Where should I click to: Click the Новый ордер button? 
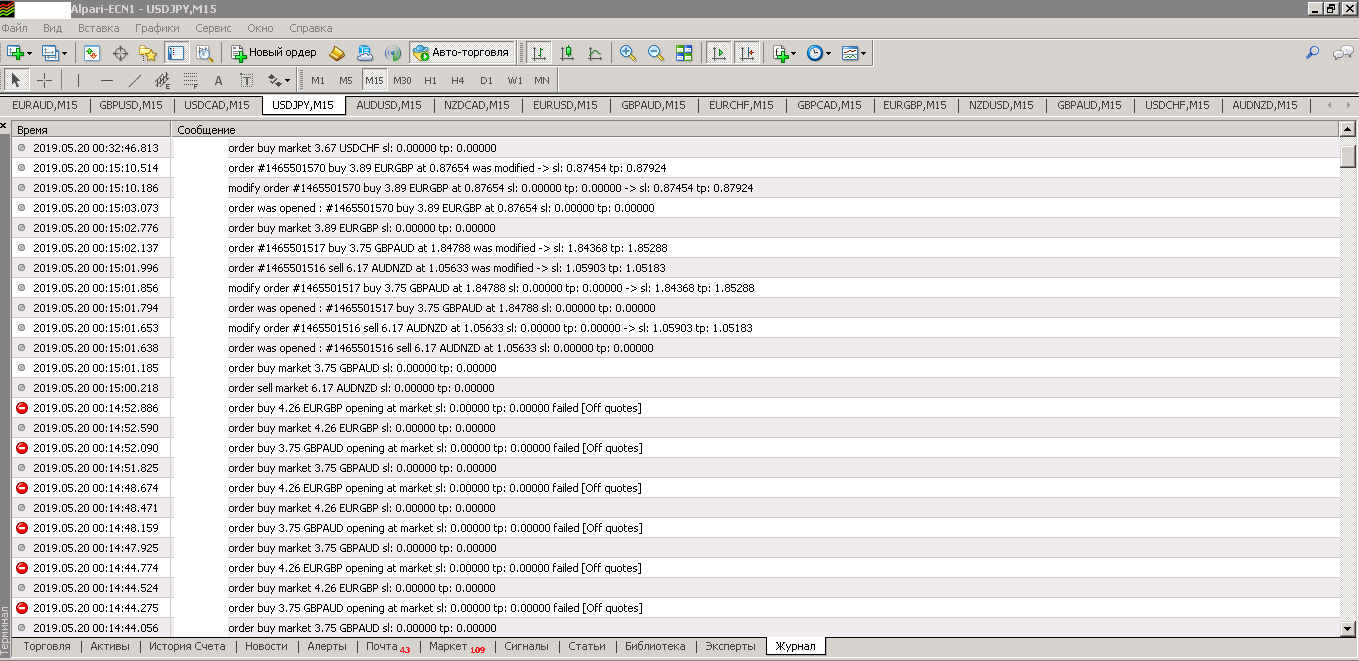[274, 52]
